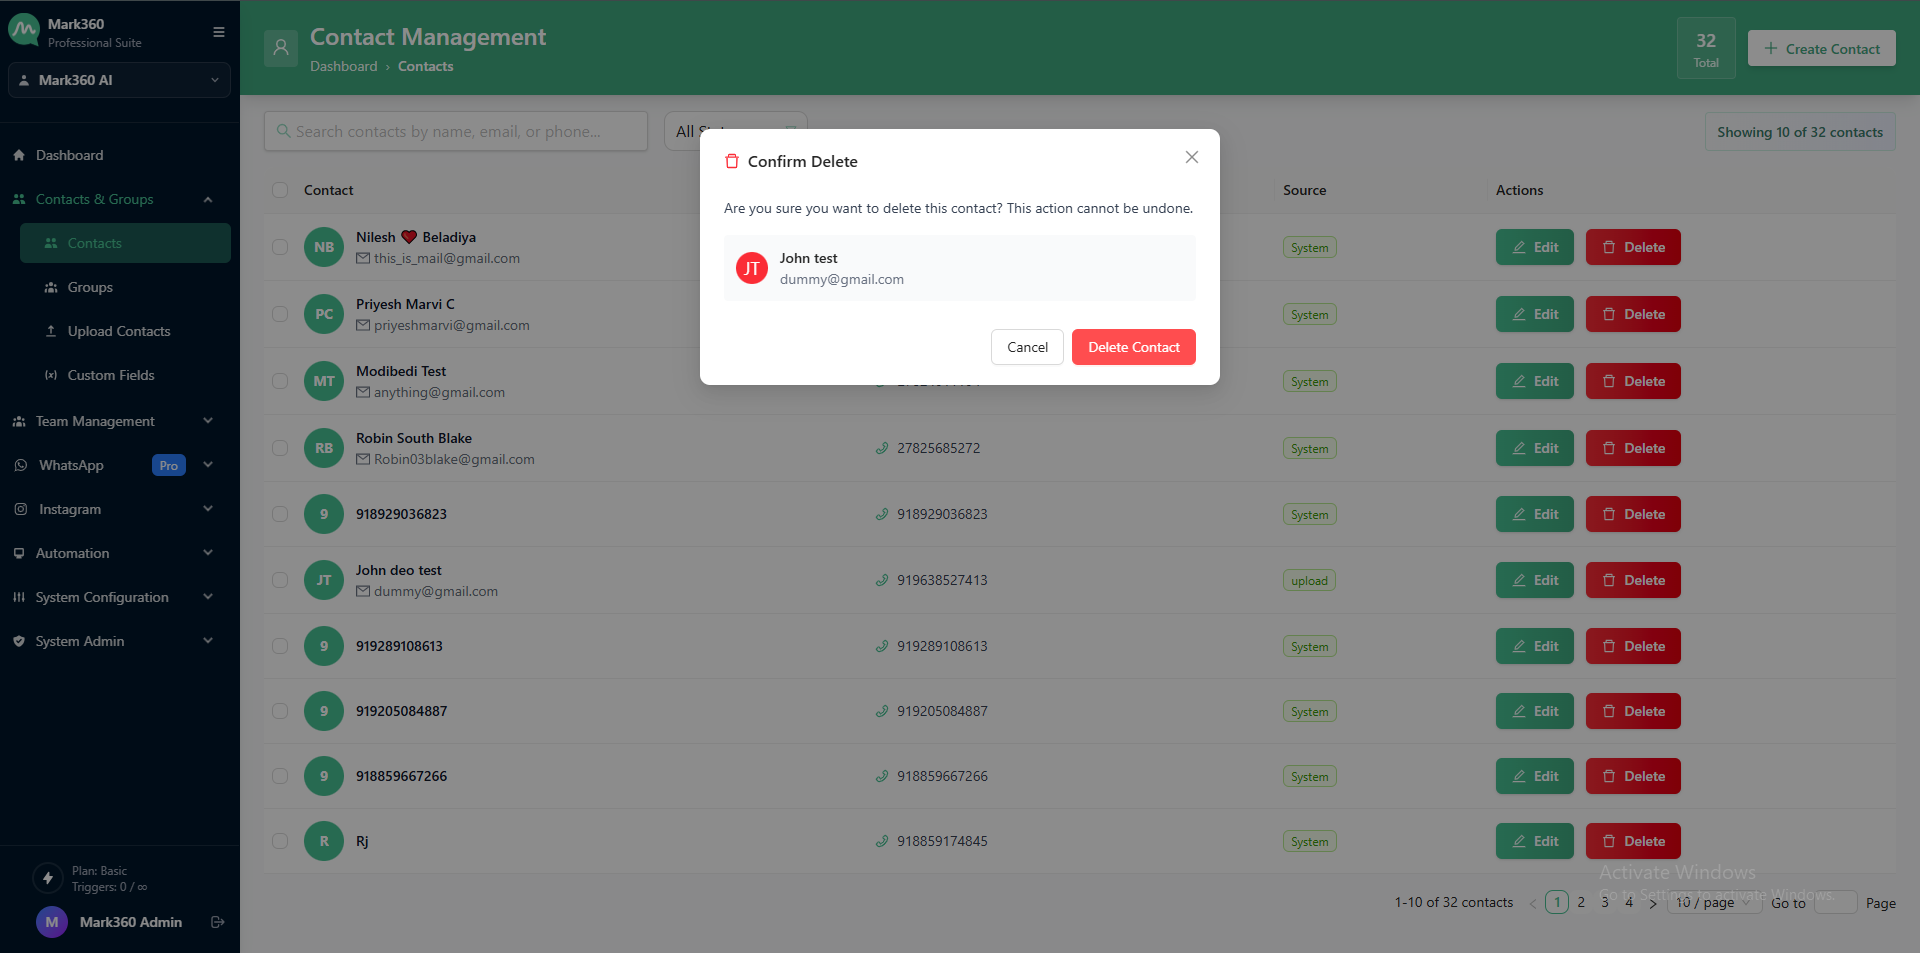
Task: Open the Mark360 AI account dropdown
Action: coord(119,80)
